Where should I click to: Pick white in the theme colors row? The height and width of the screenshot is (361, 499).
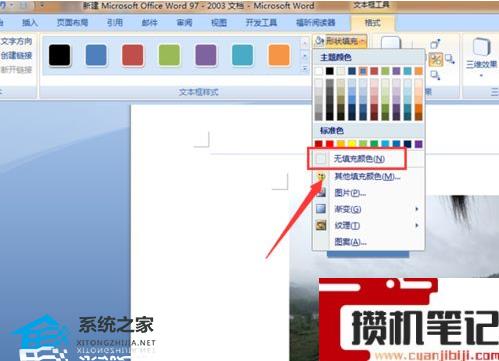pos(319,71)
